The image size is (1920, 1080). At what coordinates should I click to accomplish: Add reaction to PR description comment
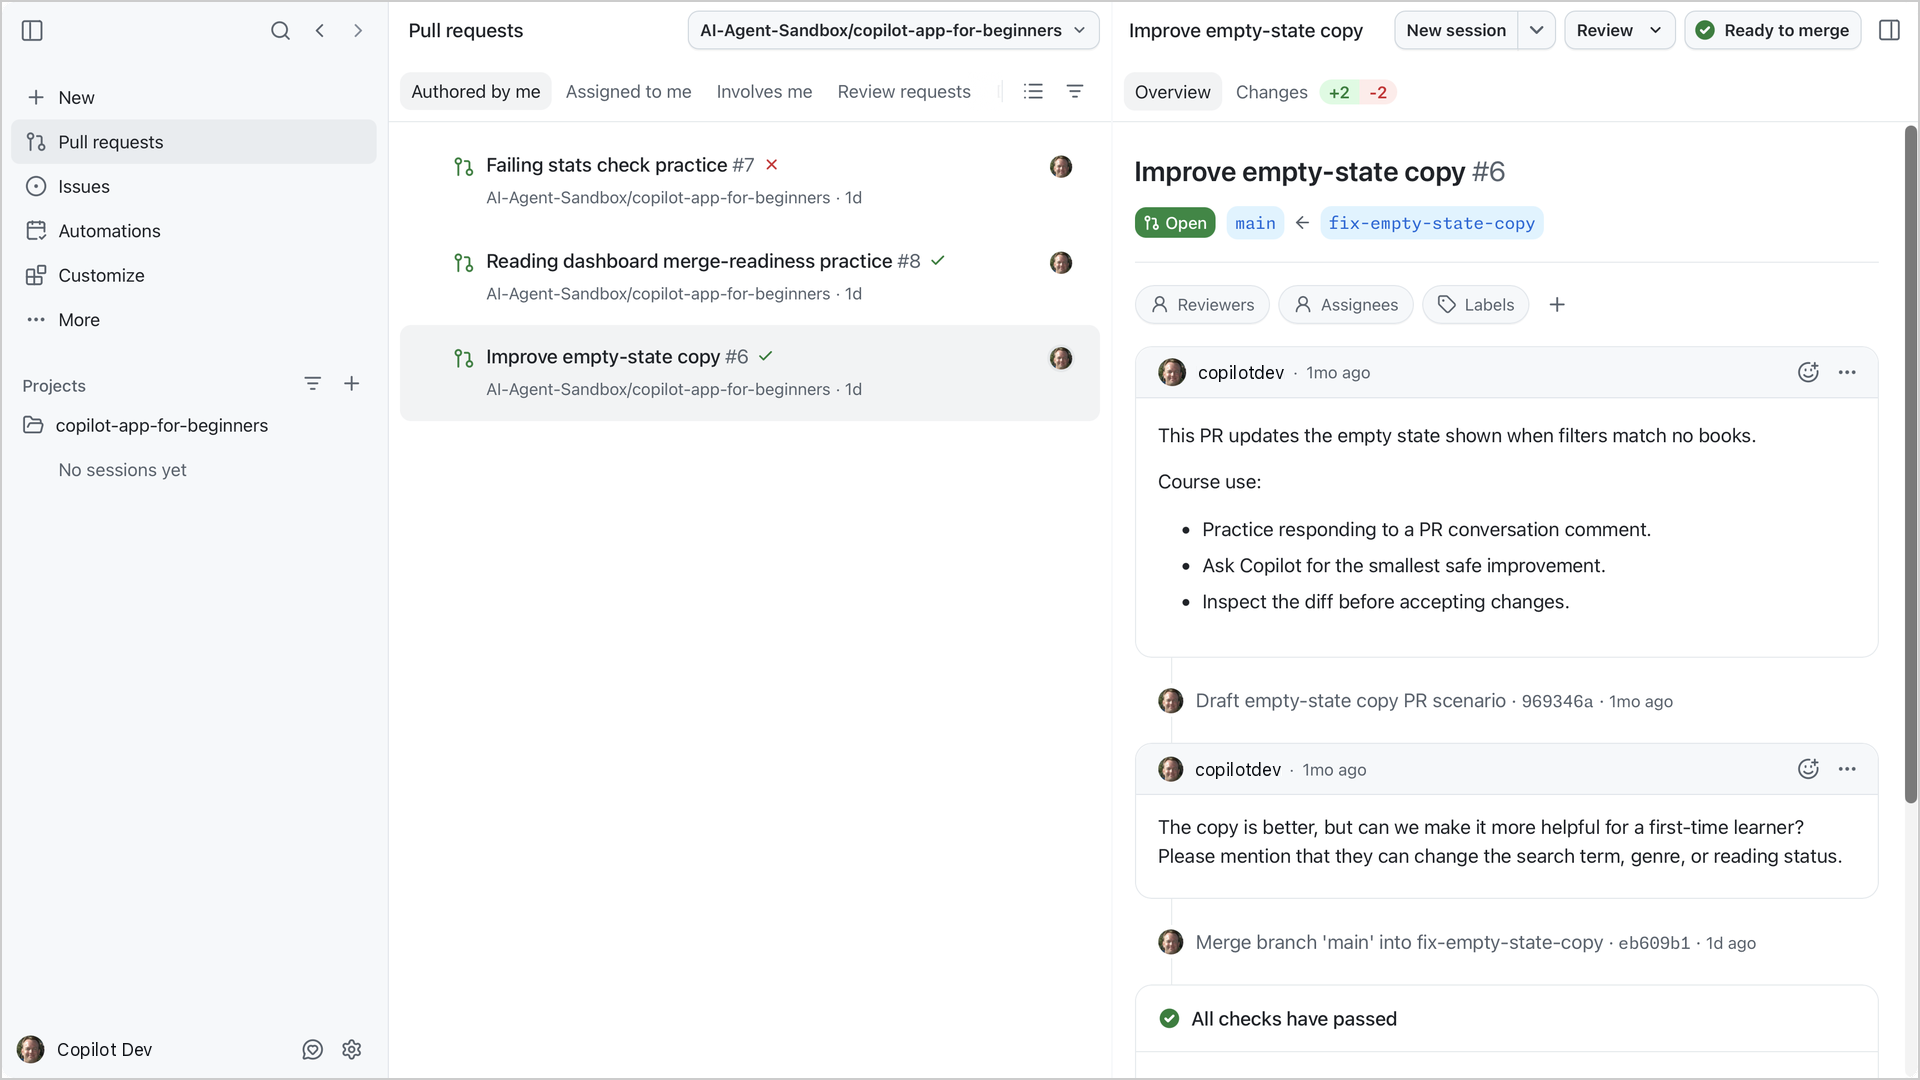(1808, 373)
